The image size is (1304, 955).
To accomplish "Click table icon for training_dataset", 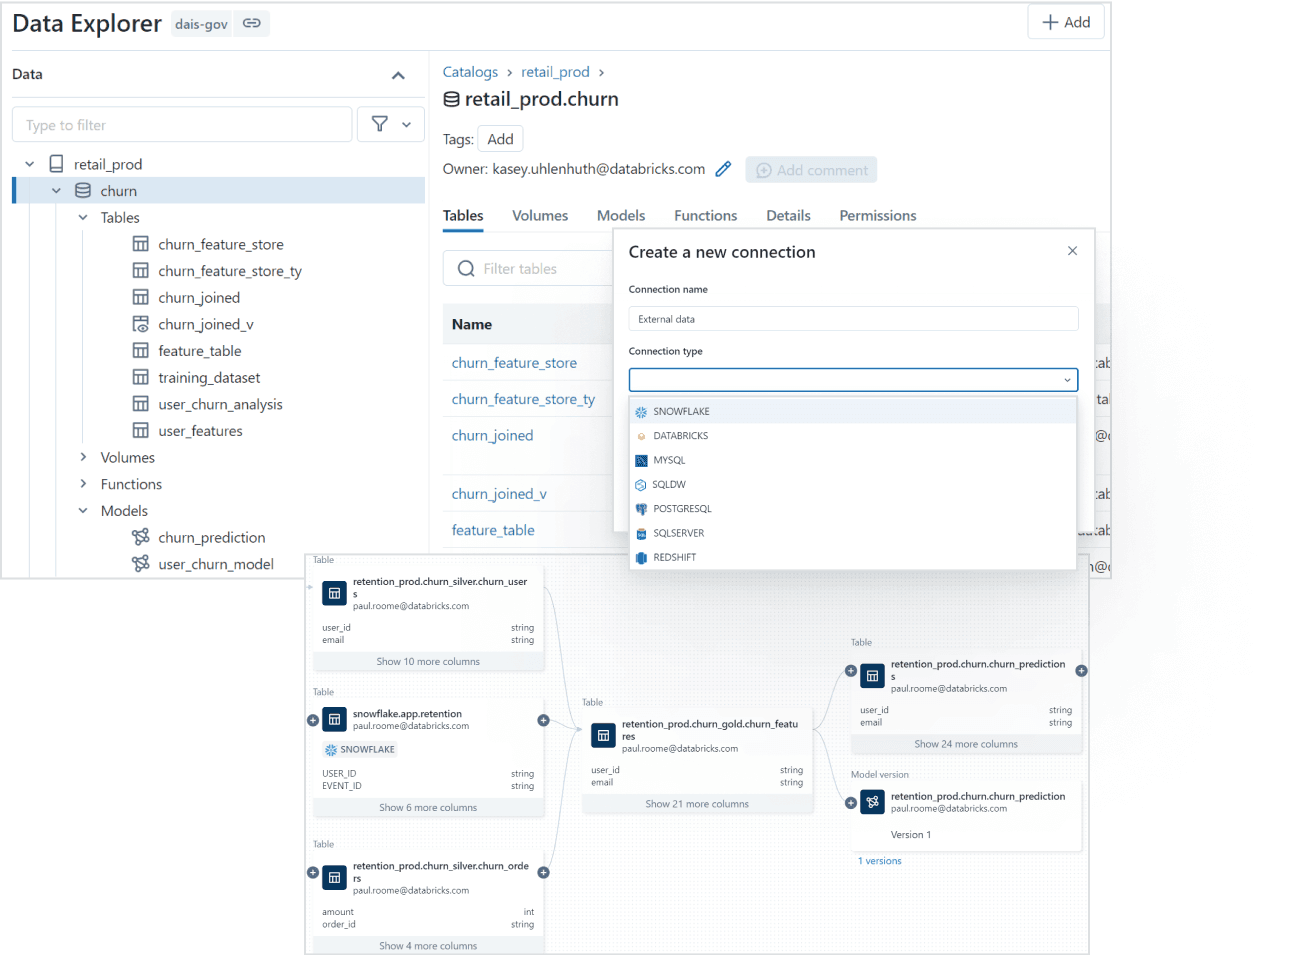I will 141,377.
